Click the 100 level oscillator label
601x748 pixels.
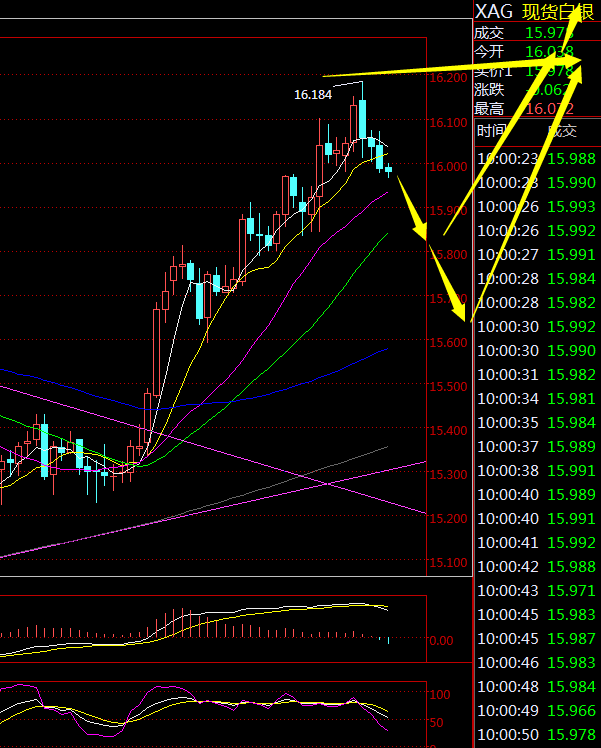(440, 695)
